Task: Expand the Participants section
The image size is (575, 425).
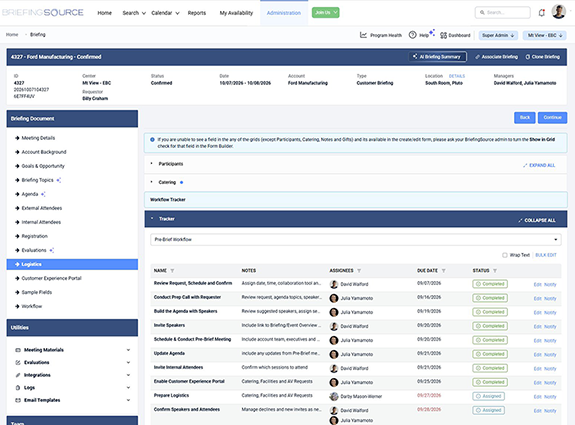Action: tap(151, 164)
